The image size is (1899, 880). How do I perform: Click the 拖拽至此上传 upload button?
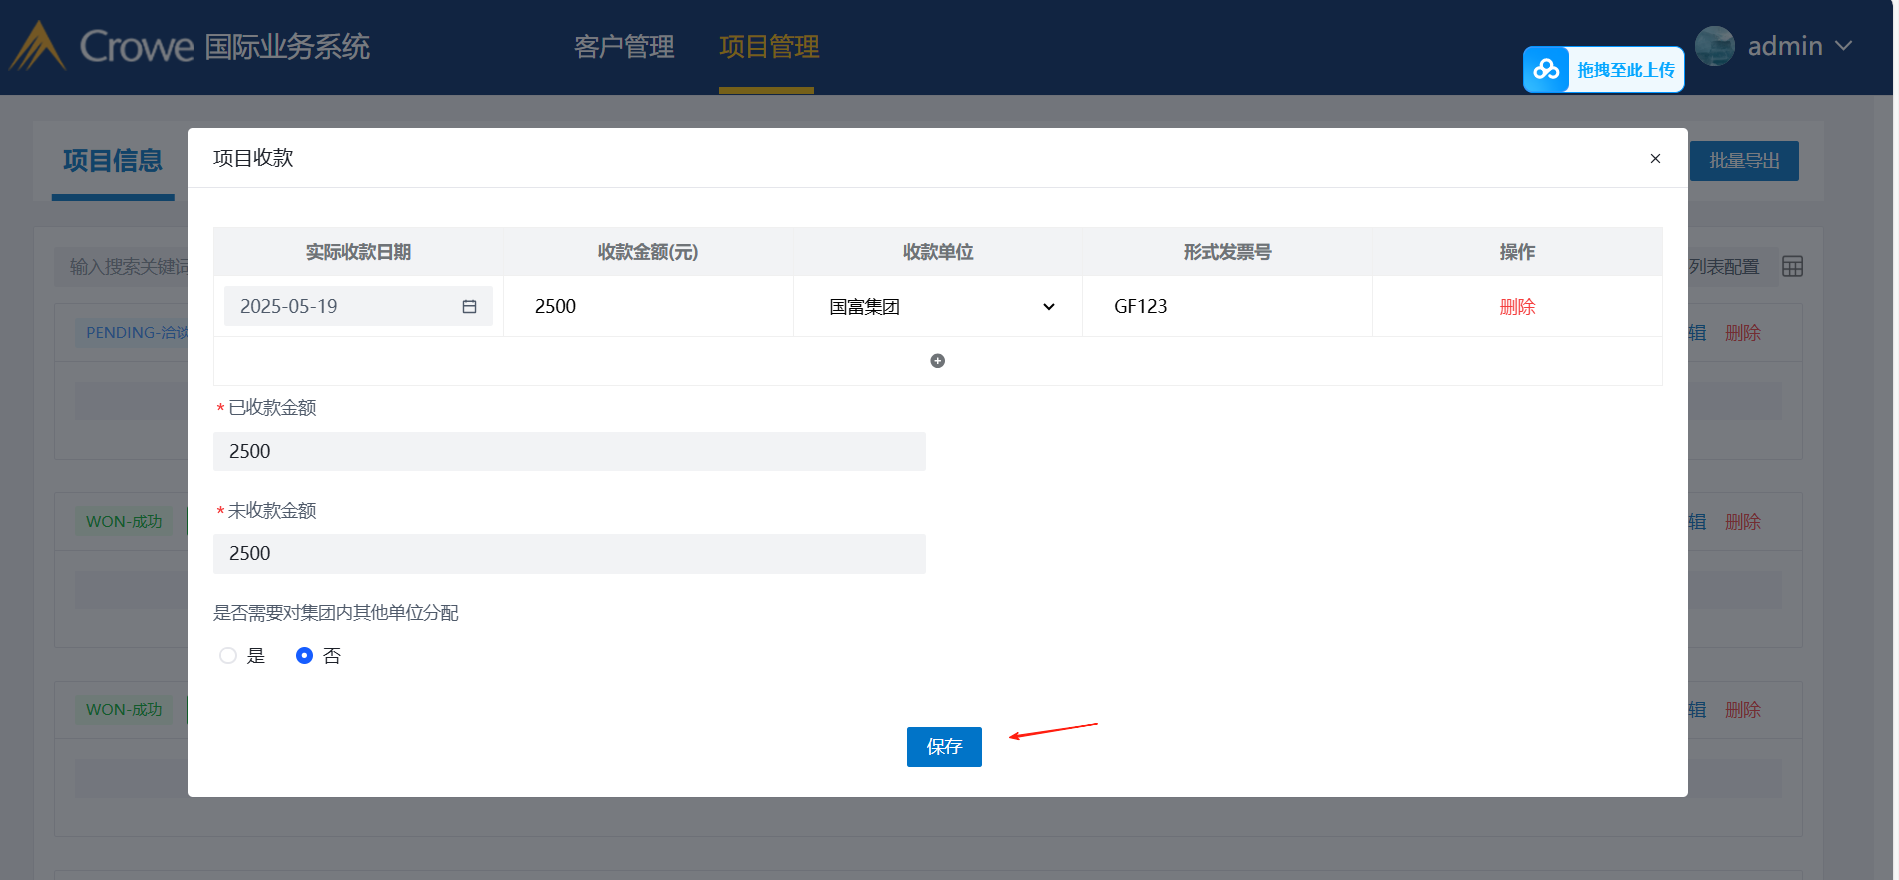[1604, 70]
